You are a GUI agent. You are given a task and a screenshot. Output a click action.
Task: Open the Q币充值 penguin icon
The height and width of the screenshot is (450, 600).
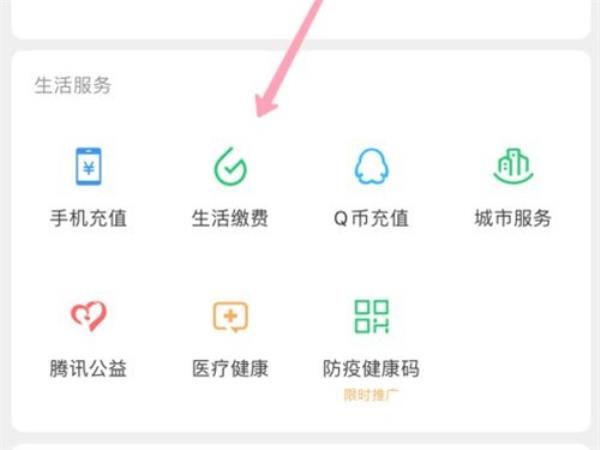(372, 166)
